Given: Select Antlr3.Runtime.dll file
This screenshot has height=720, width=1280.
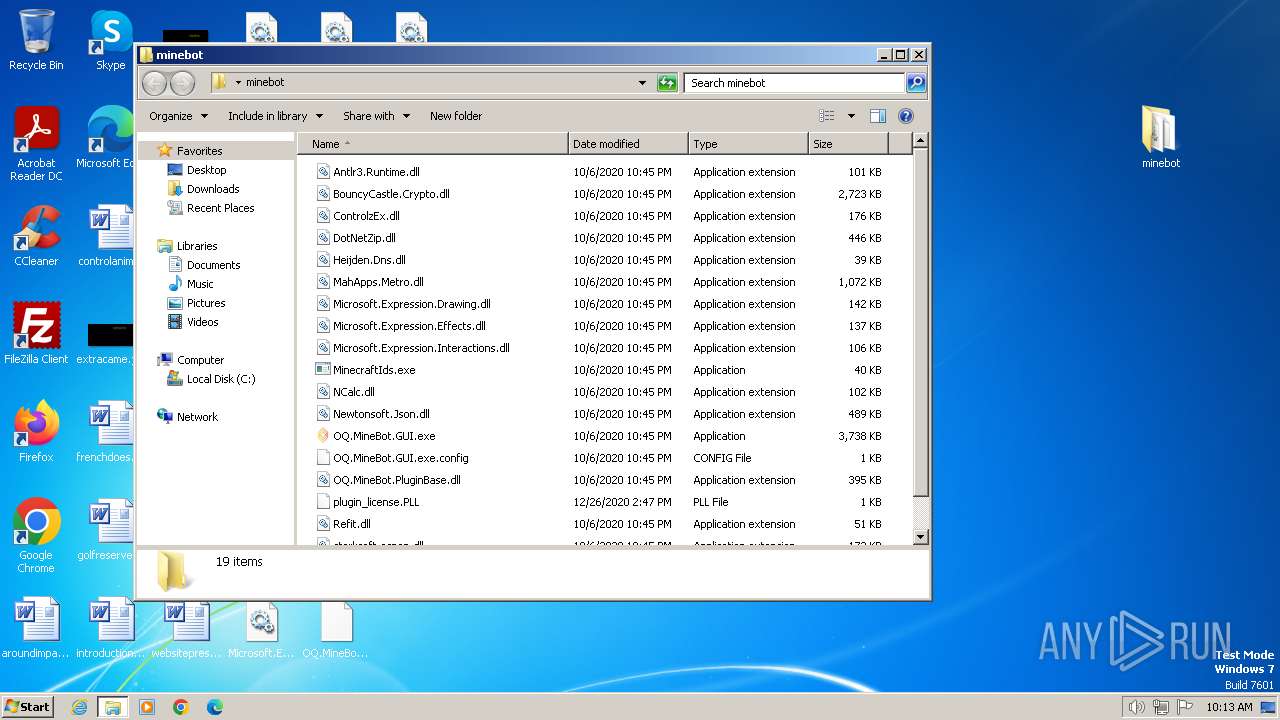Looking at the screenshot, I should [376, 172].
